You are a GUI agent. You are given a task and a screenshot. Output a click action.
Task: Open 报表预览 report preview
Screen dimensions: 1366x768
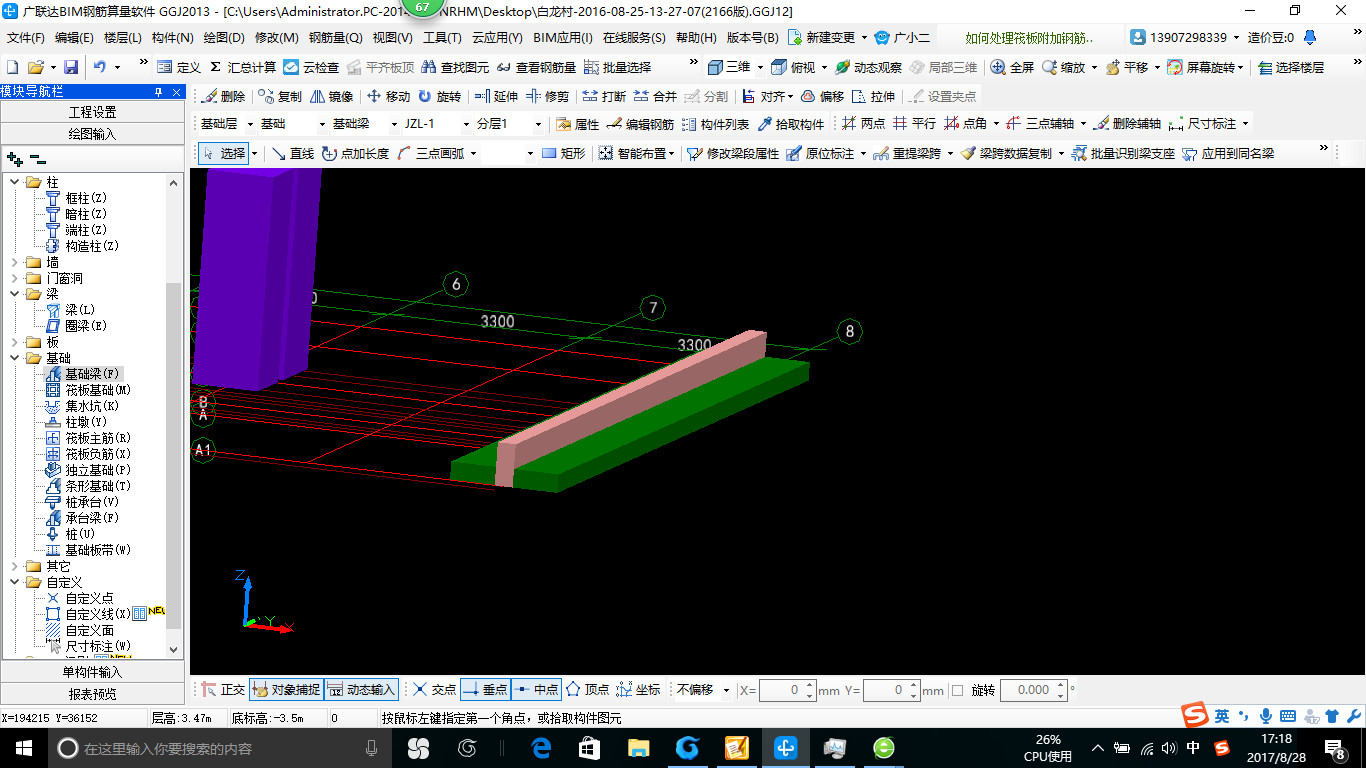[92, 693]
